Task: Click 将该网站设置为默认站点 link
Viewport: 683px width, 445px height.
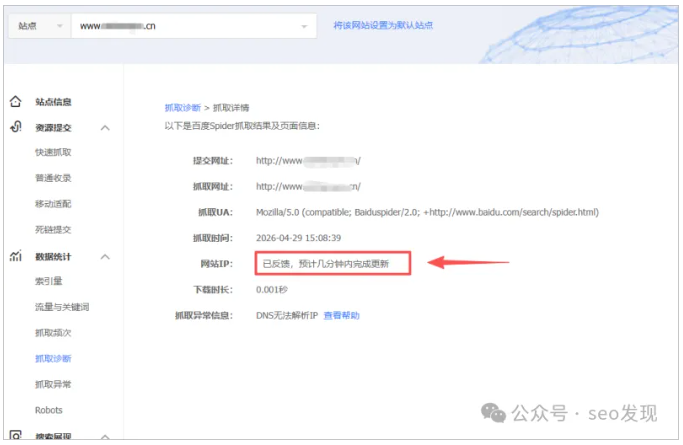Action: [x=383, y=25]
